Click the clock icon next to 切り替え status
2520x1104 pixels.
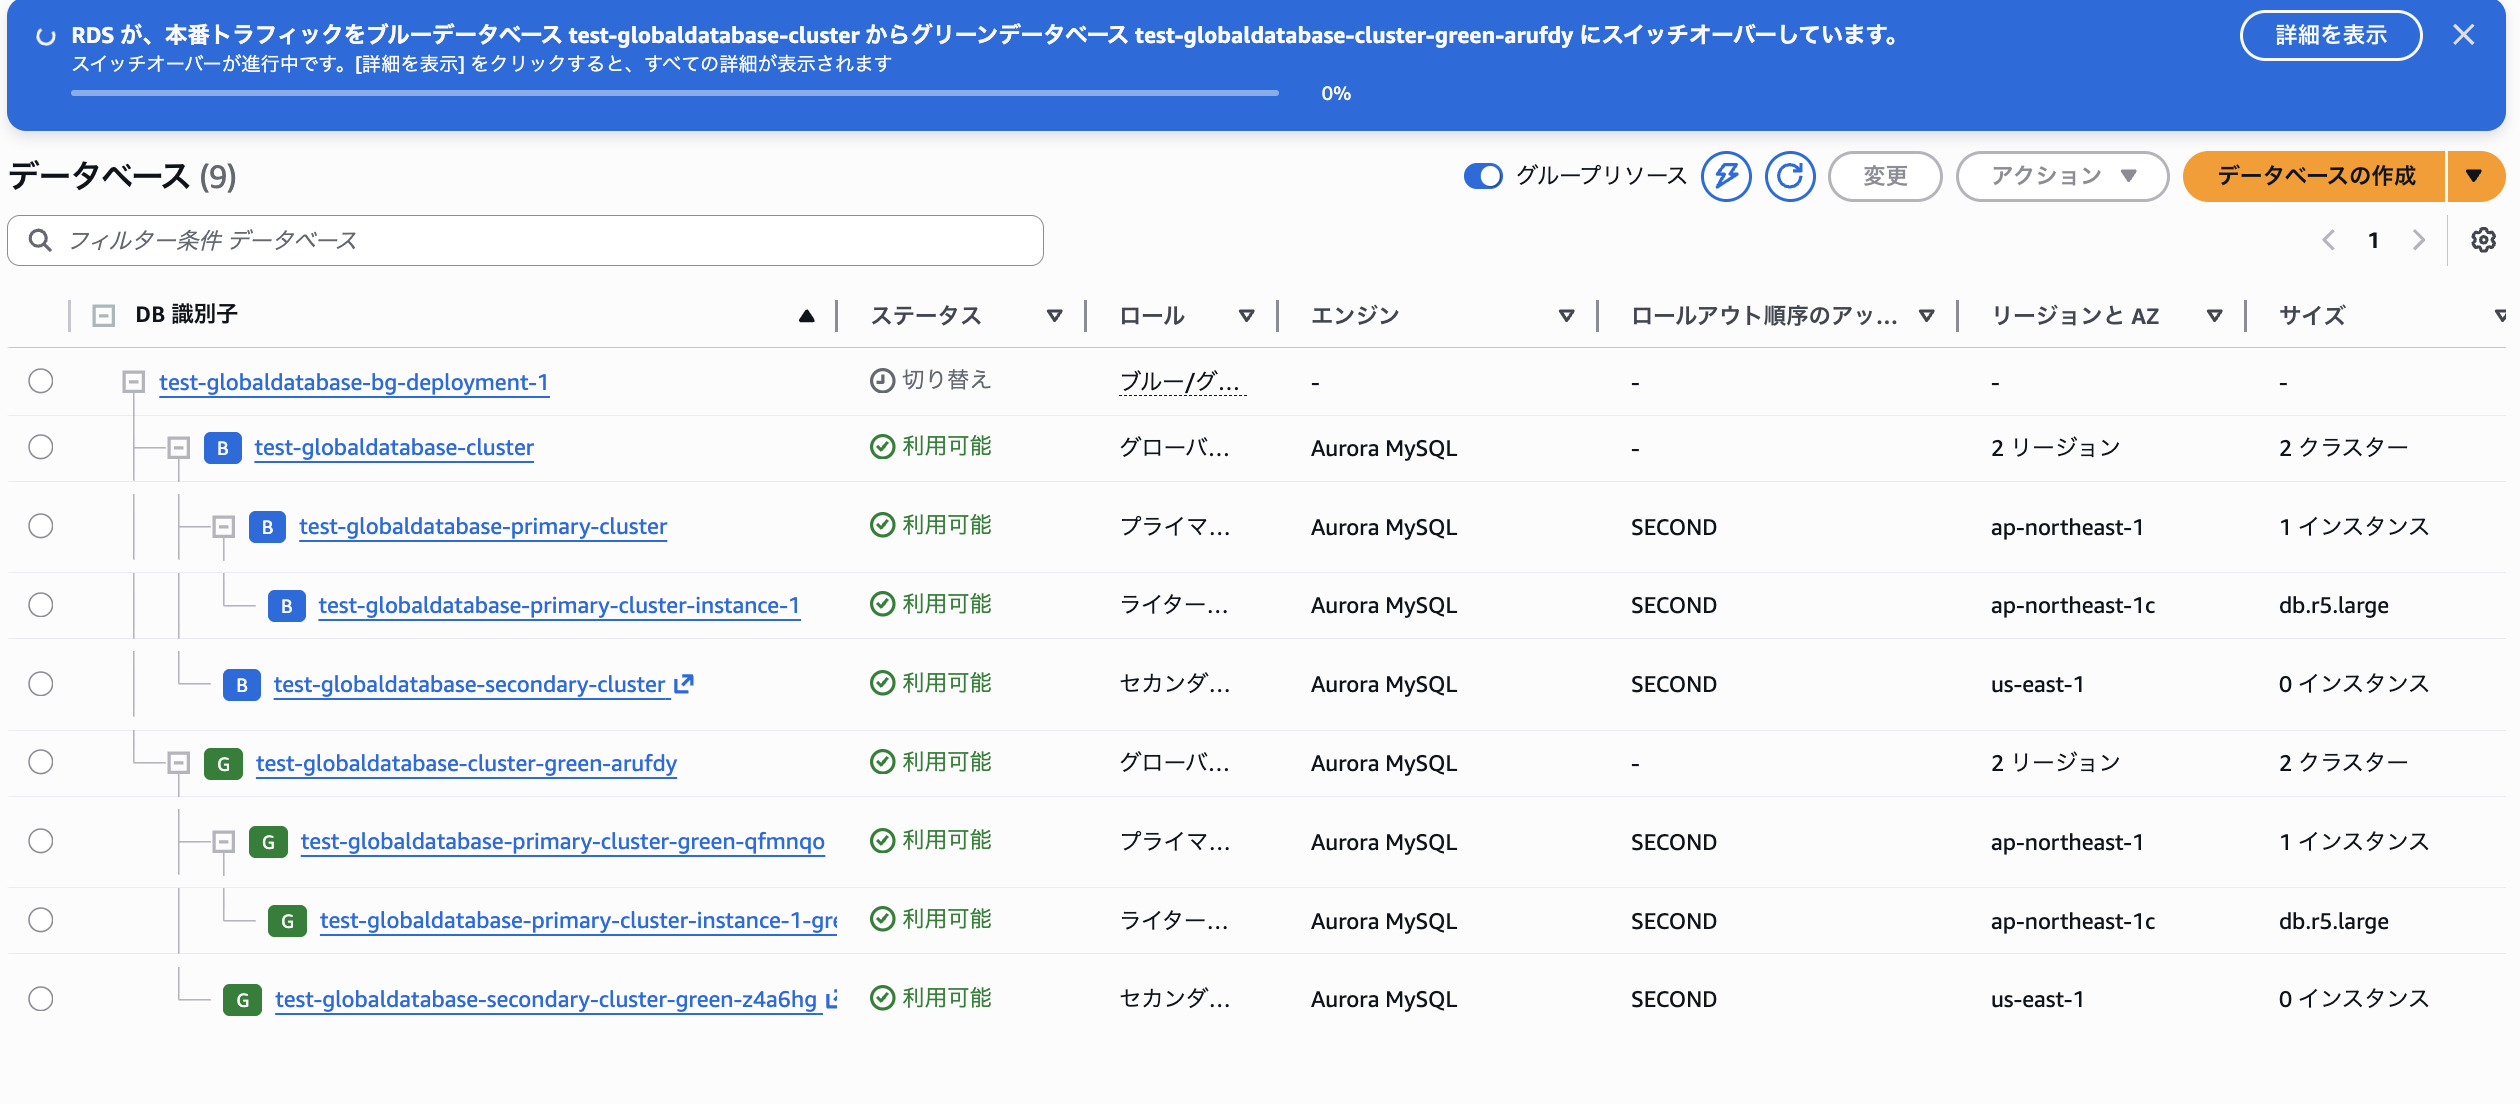point(881,380)
